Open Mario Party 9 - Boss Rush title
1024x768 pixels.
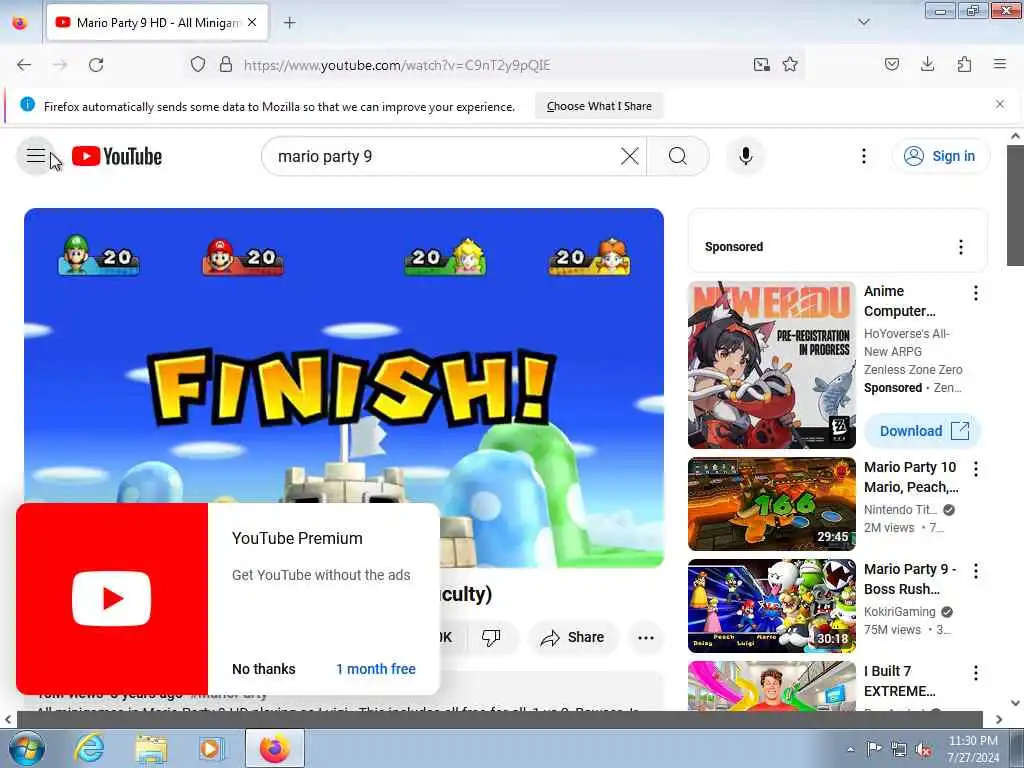click(x=910, y=579)
